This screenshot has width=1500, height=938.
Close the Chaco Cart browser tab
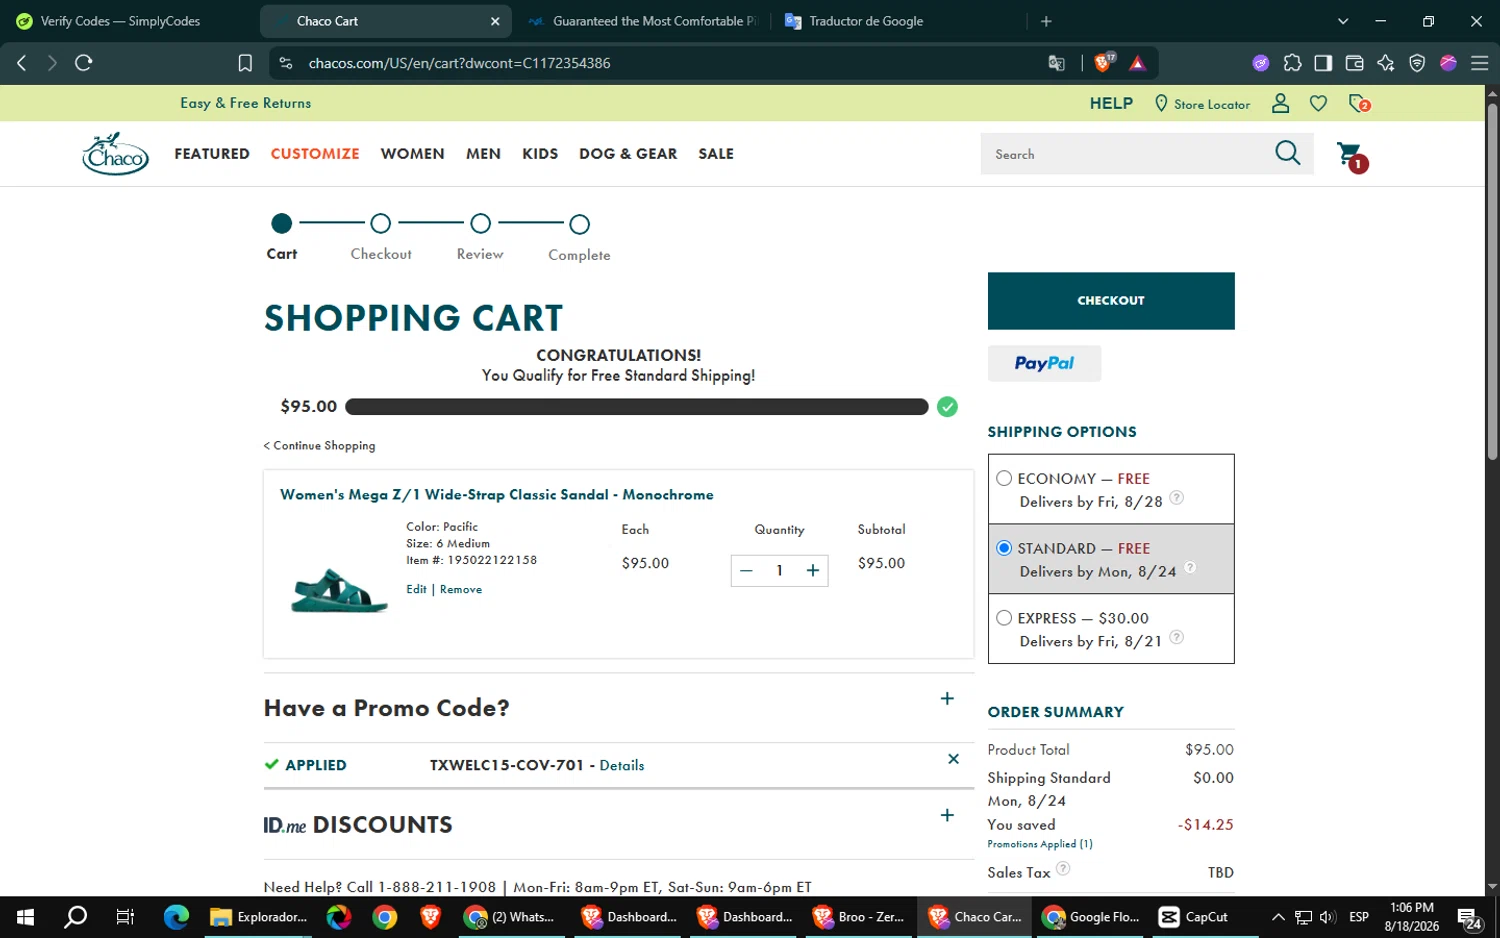(x=495, y=21)
